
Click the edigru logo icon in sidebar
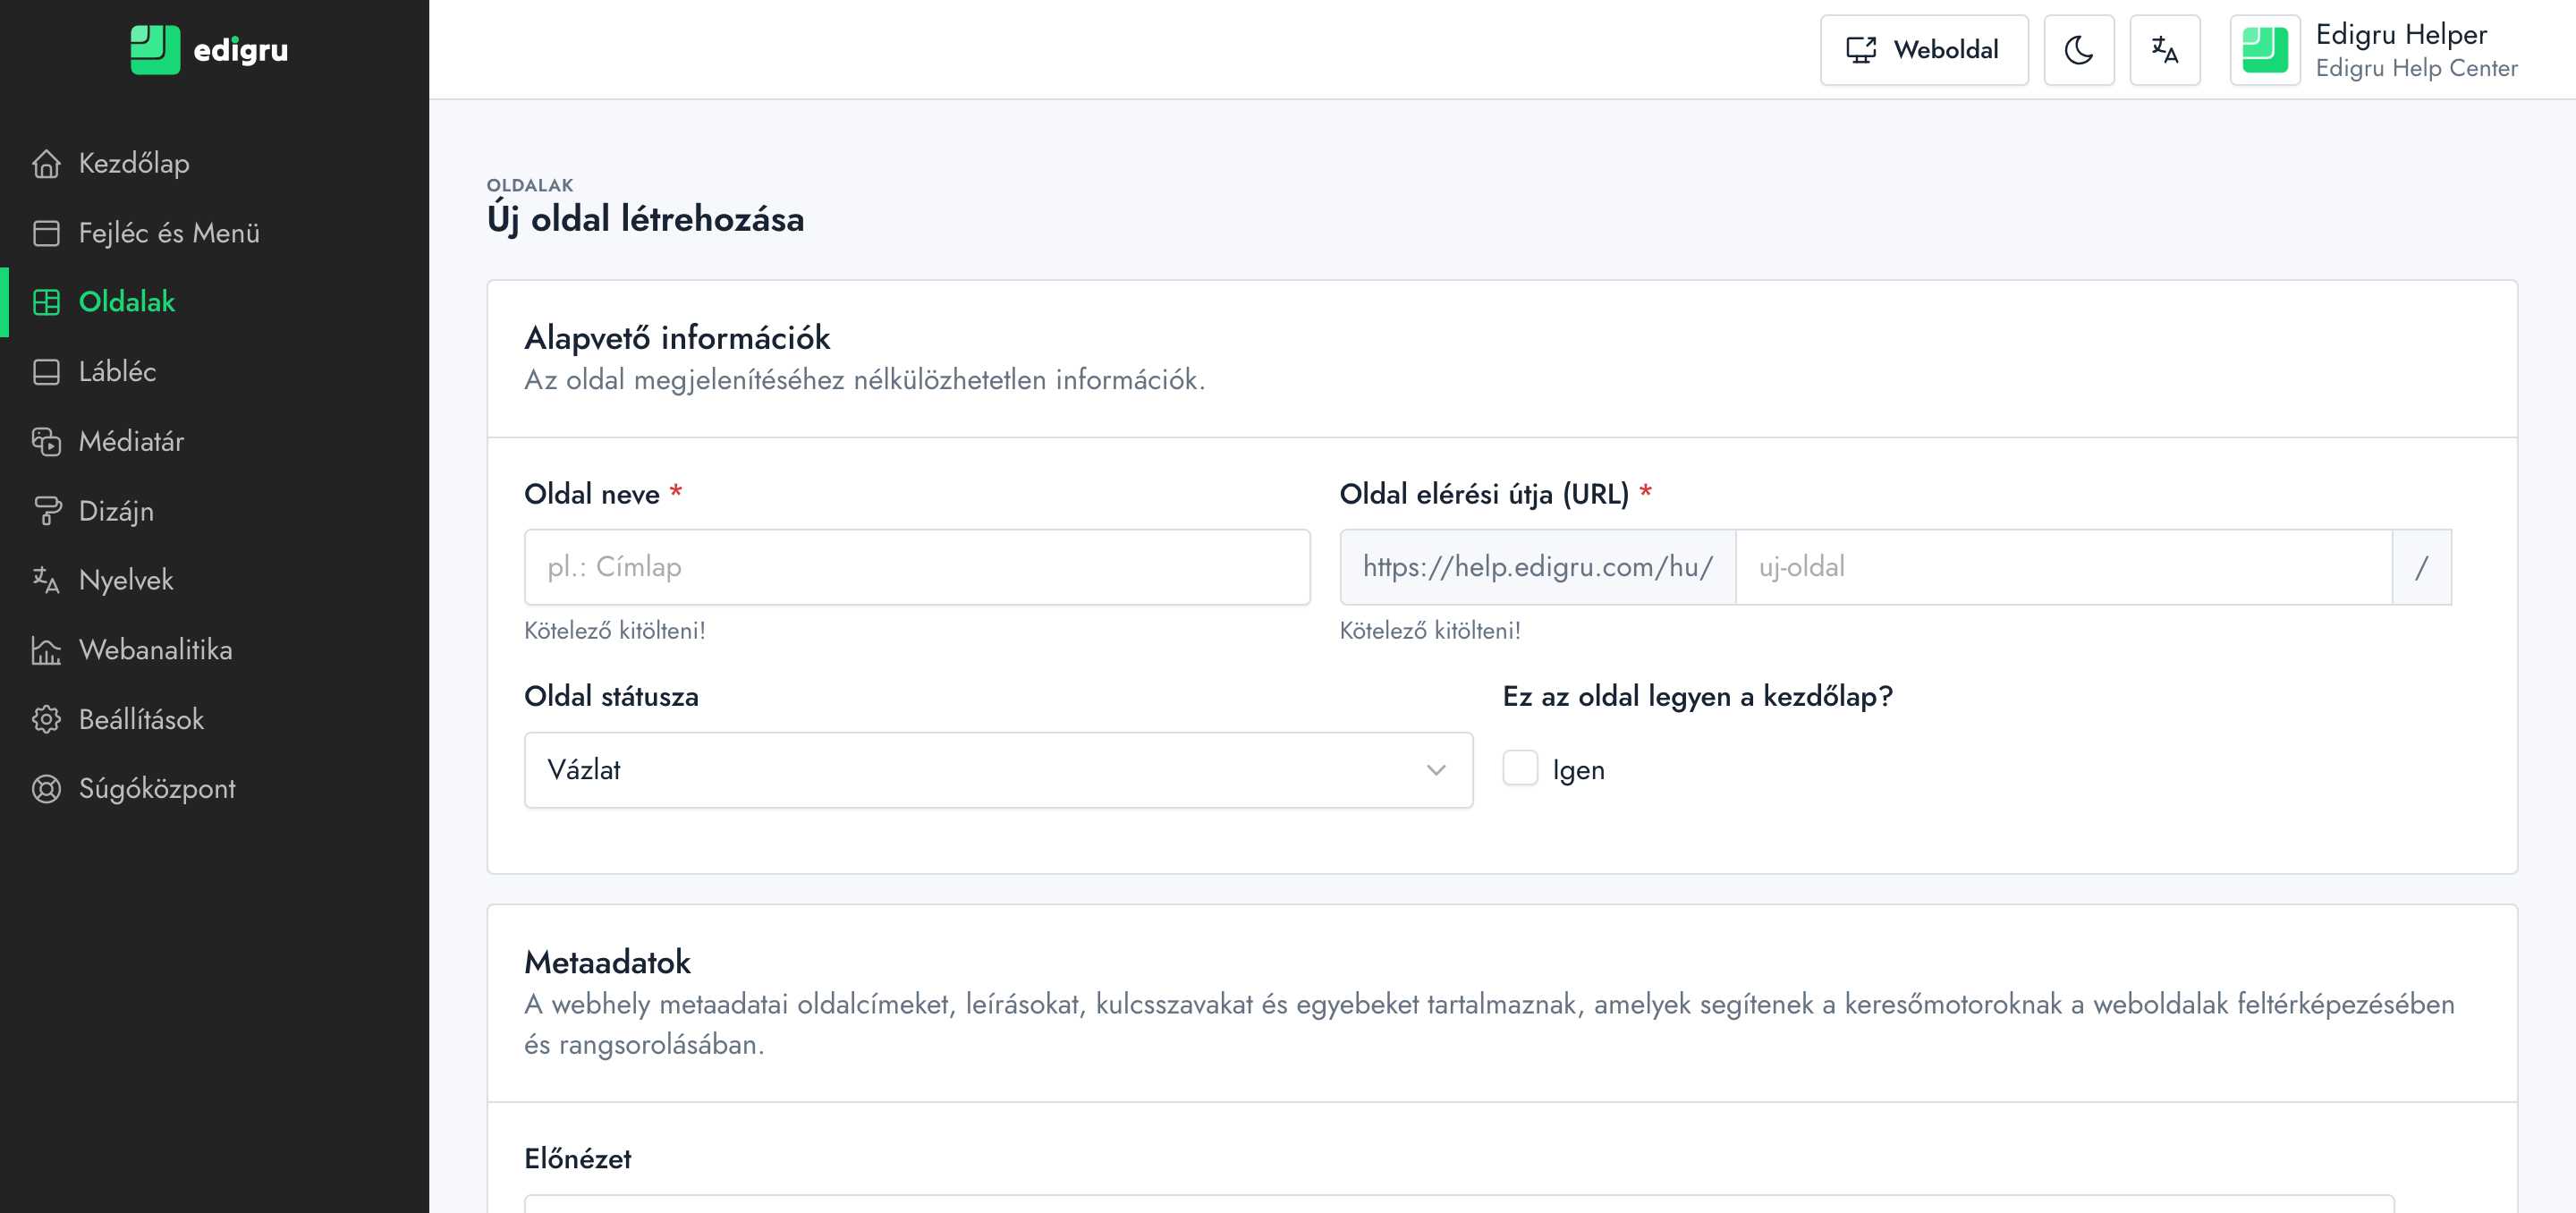click(x=155, y=49)
